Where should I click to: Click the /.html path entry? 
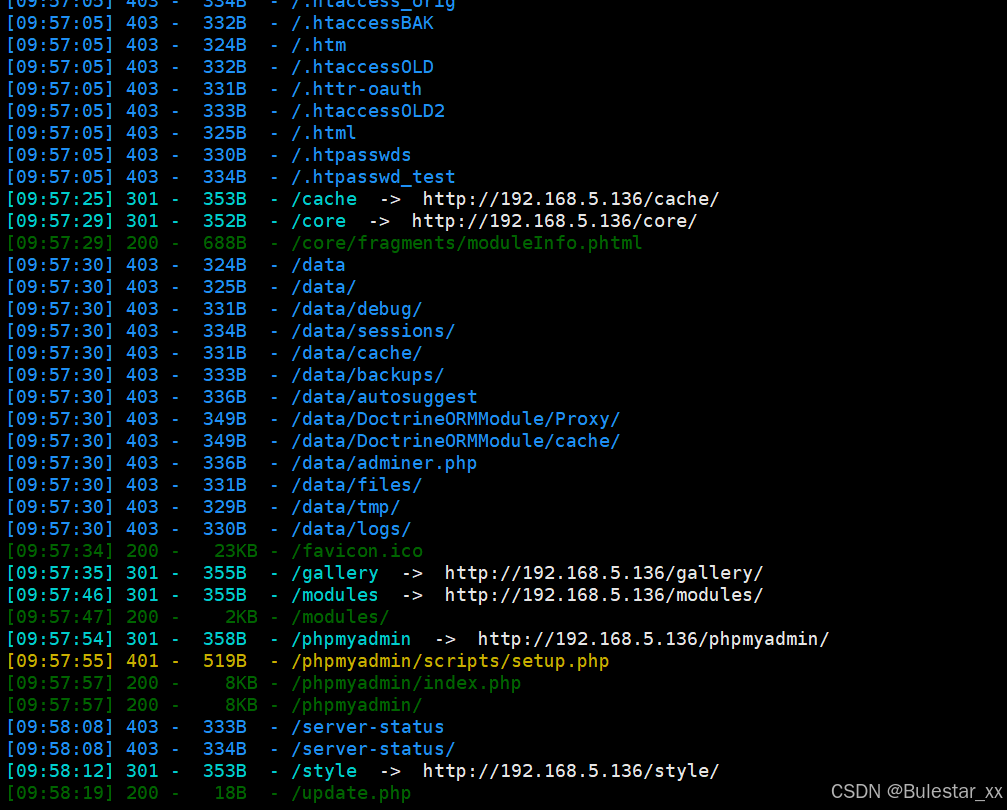pyautogui.click(x=324, y=132)
